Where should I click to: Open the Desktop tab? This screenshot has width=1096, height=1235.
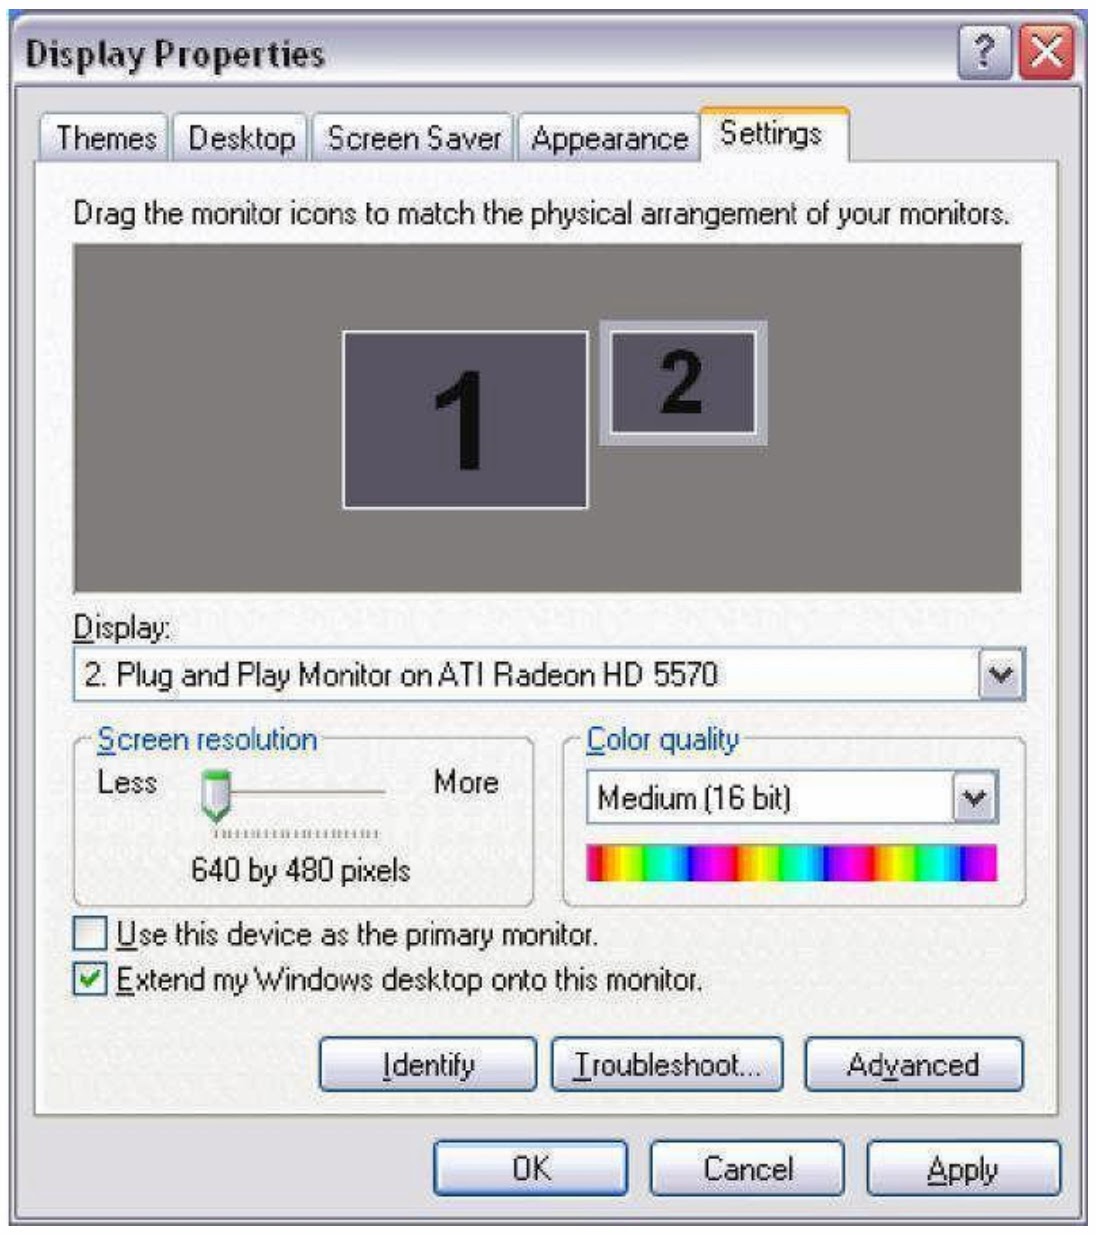241,138
